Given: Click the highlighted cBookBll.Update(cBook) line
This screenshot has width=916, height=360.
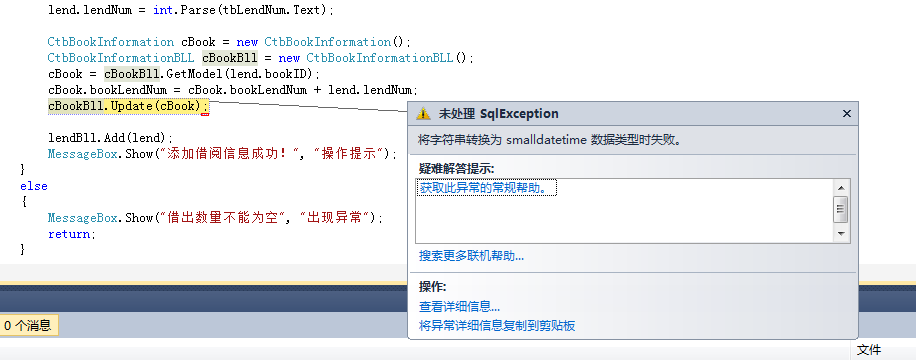Looking at the screenshot, I should point(128,106).
